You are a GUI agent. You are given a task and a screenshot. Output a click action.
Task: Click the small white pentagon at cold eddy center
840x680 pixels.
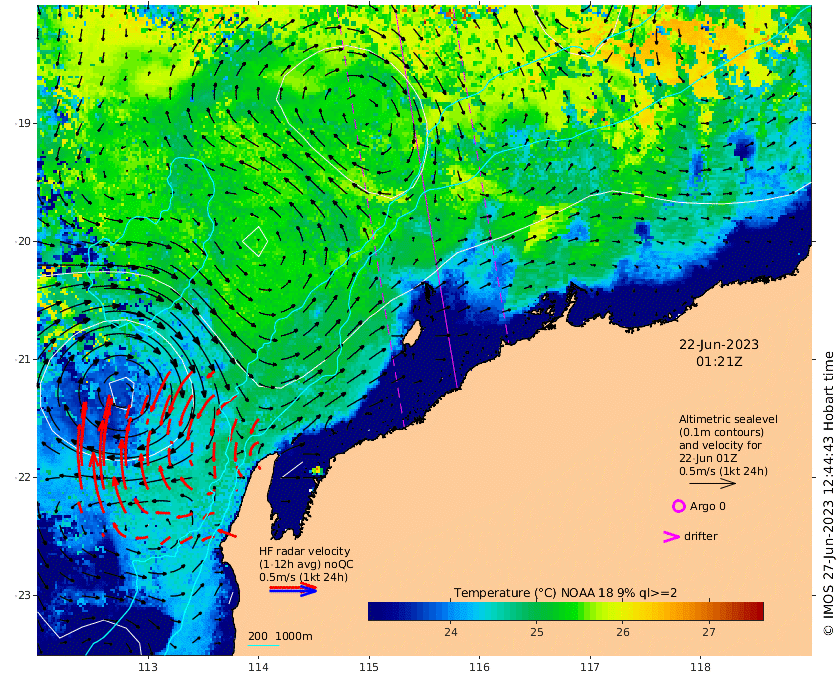pos(122,393)
